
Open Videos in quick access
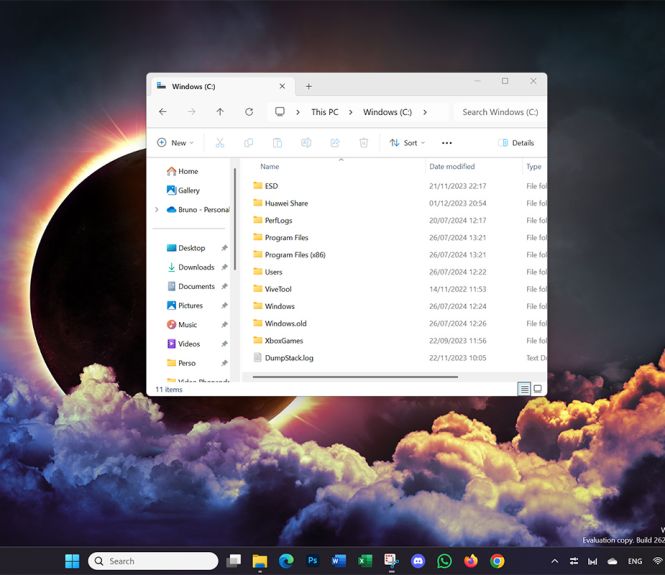tap(183, 344)
